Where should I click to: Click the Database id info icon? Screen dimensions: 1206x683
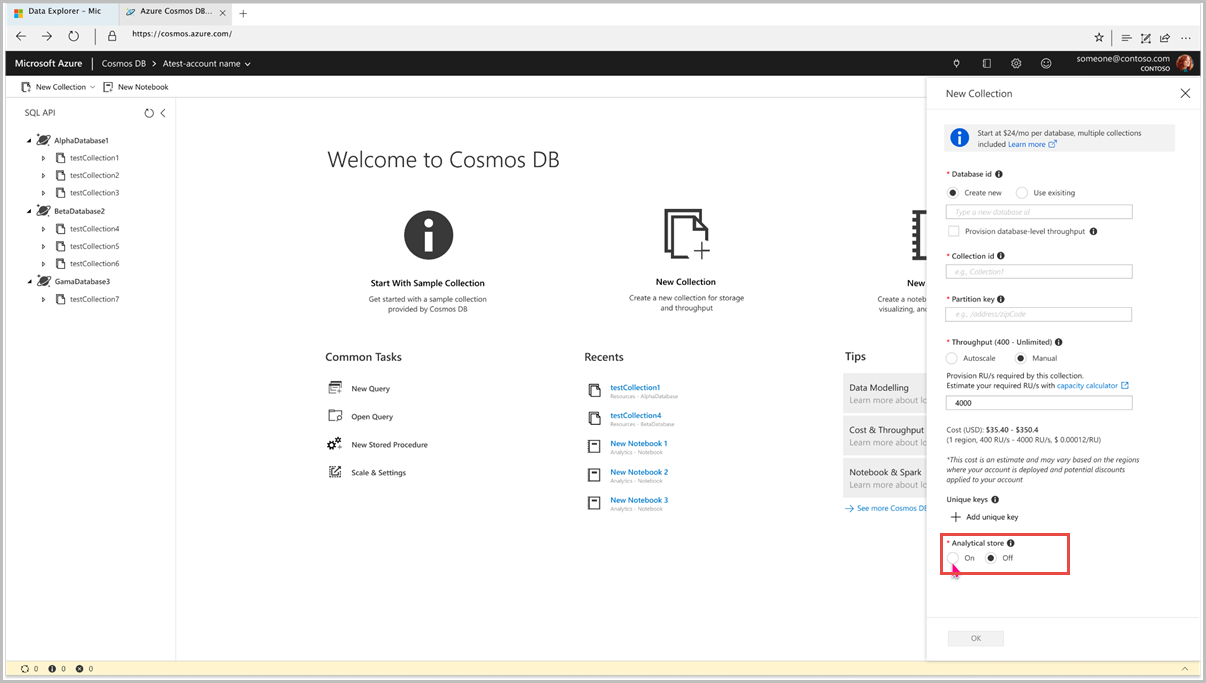(x=999, y=174)
